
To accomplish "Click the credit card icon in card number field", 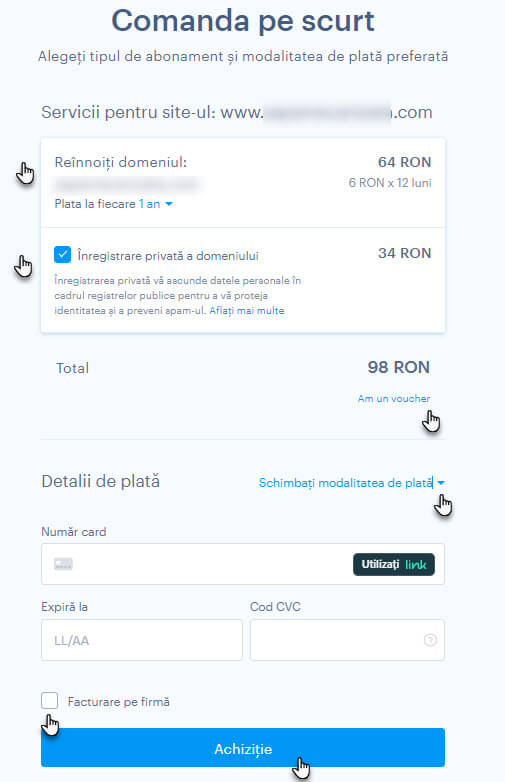I will 63,564.
